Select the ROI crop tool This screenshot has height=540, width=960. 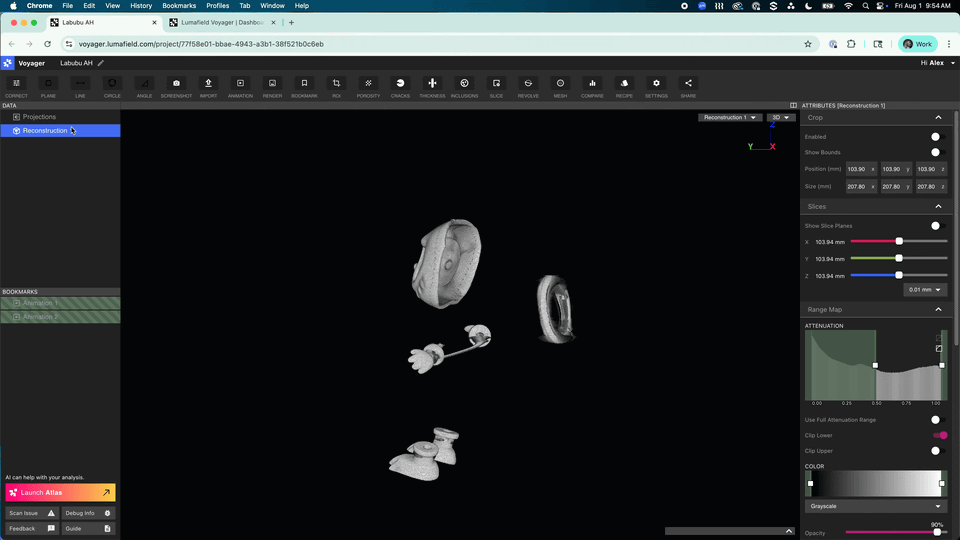(336, 87)
